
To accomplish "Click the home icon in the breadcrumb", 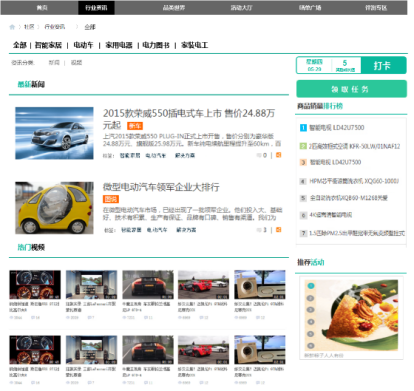I will click(12, 27).
